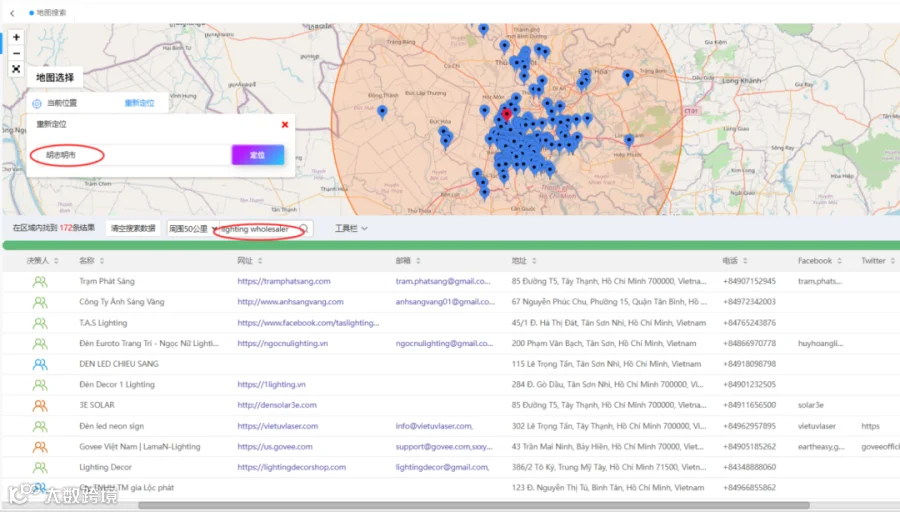The image size is (900, 512).
Task: Open http://www.anhsangvang.com link
Action: point(290,302)
